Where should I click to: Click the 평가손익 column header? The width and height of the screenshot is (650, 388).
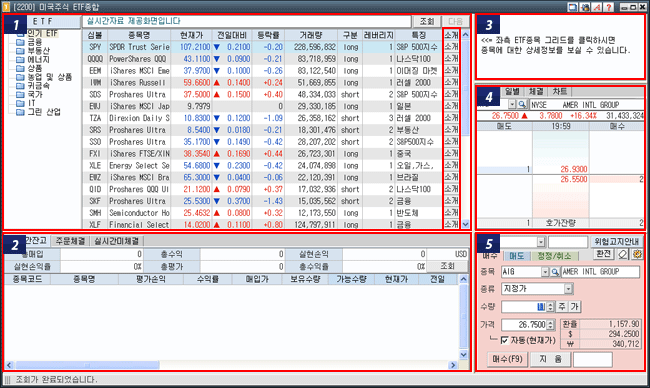click(150, 279)
